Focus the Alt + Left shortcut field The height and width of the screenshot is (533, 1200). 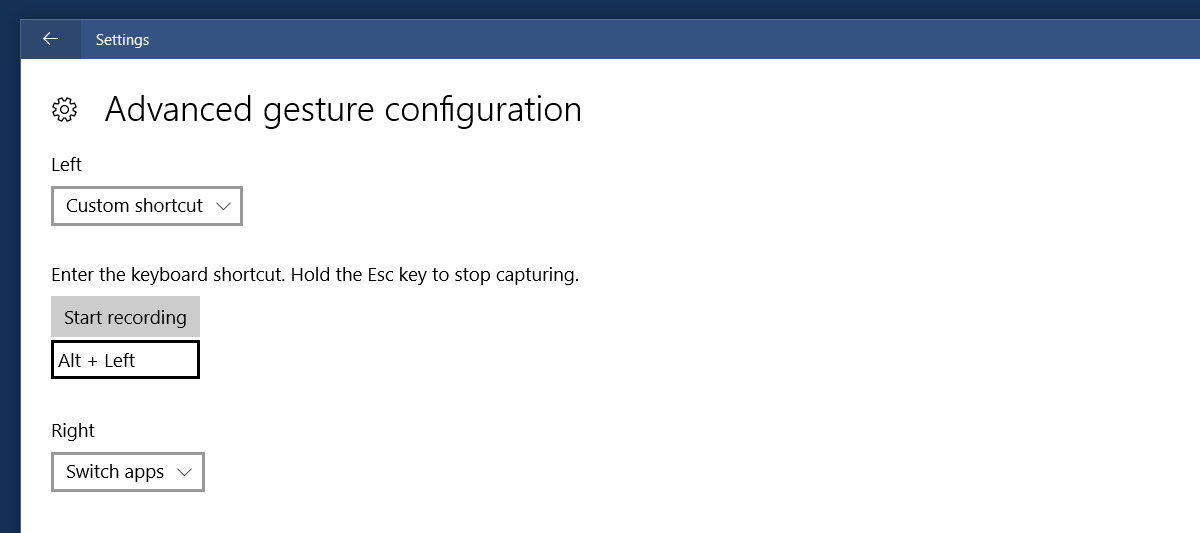pyautogui.click(x=125, y=360)
